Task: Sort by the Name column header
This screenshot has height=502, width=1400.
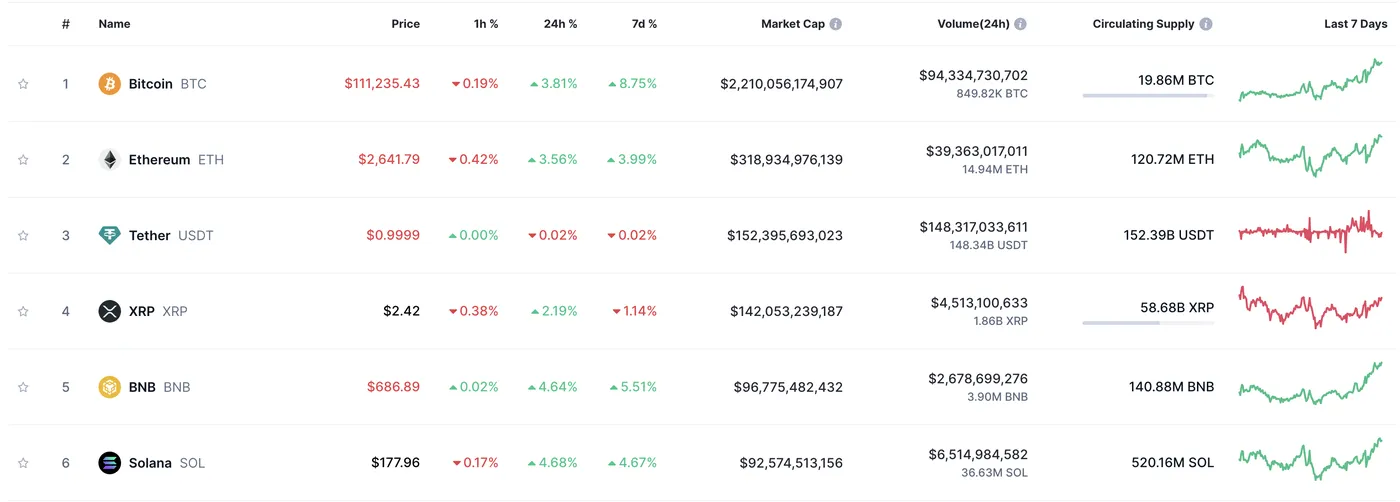Action: 114,24
